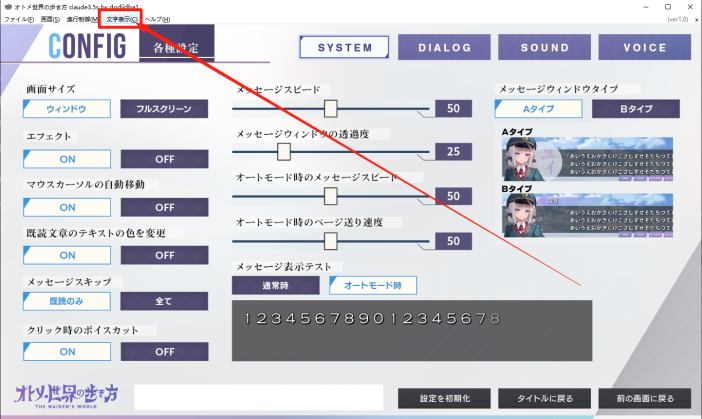The width and height of the screenshot is (702, 419).
Task: Turn マウスカーソルの自動移動 OFF
Action: point(164,207)
